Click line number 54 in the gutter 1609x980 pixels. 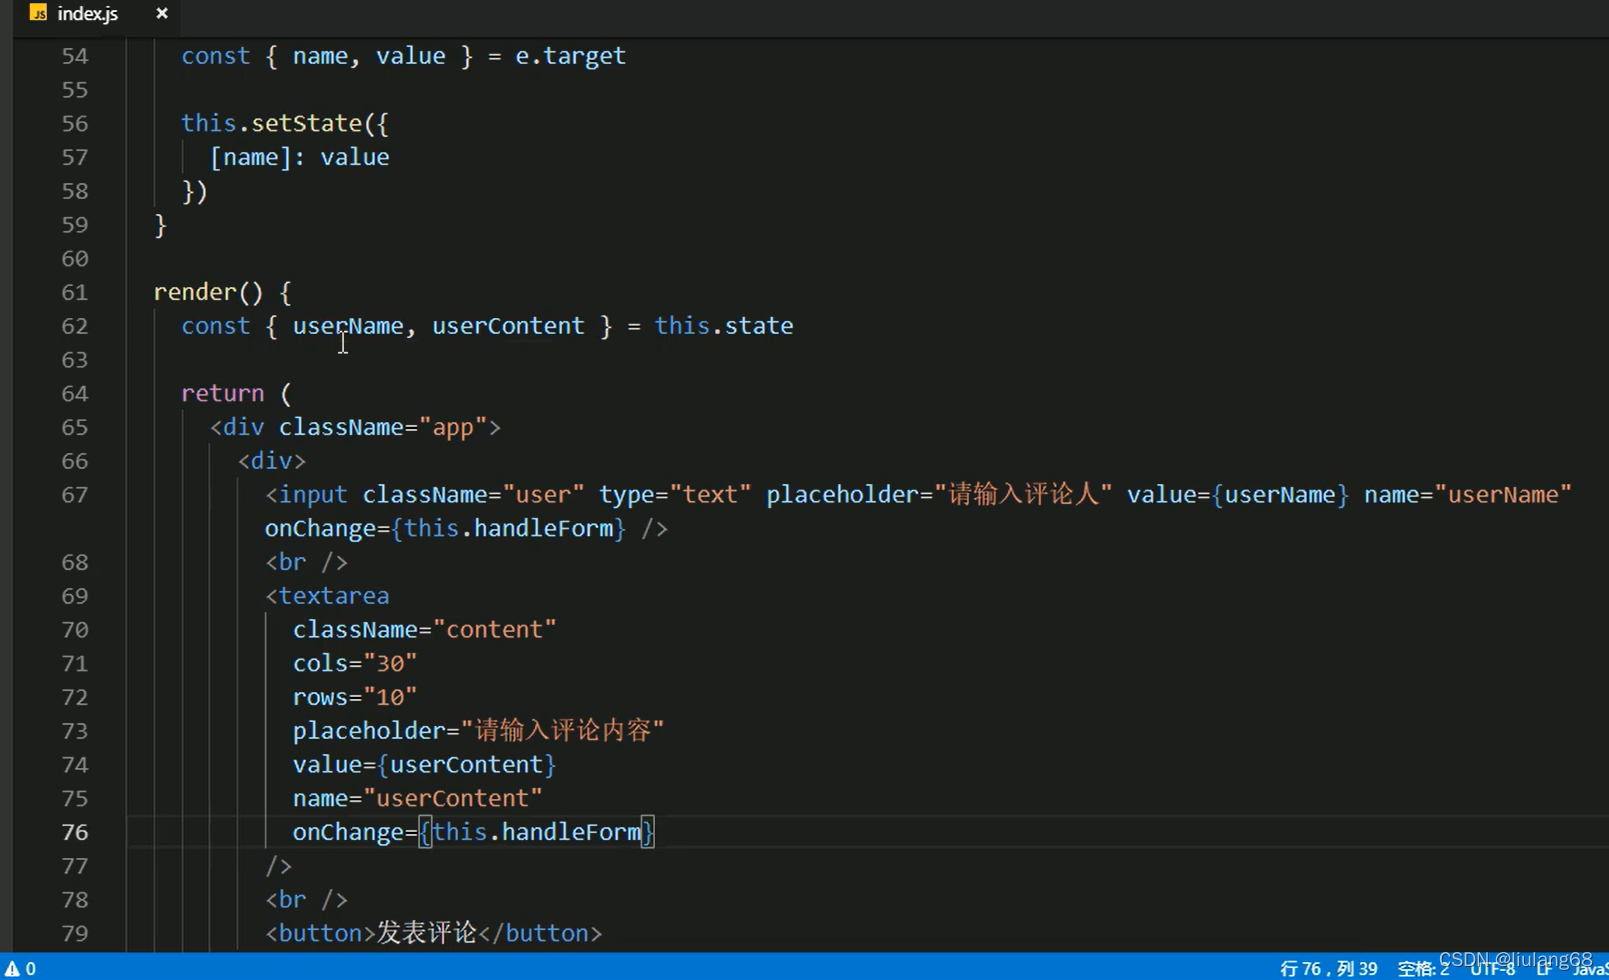(75, 56)
